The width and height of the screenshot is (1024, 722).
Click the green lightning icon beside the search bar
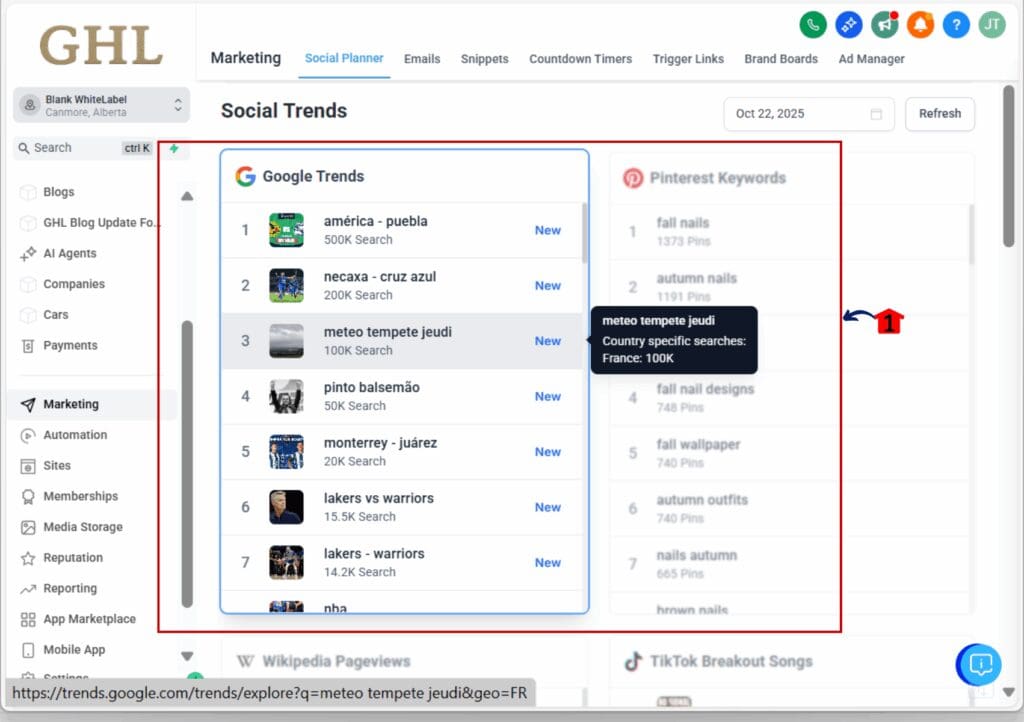173,148
